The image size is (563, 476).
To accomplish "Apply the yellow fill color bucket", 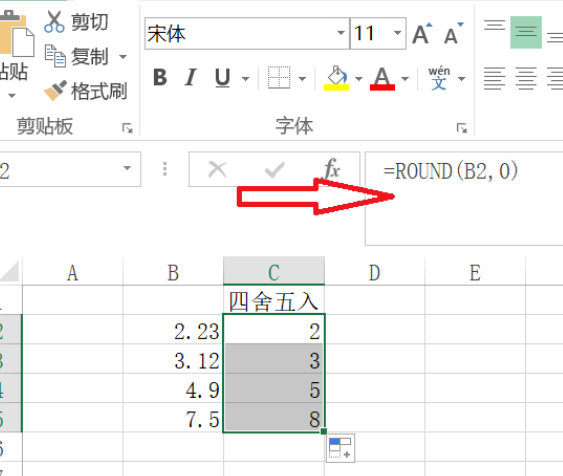I will click(x=336, y=78).
